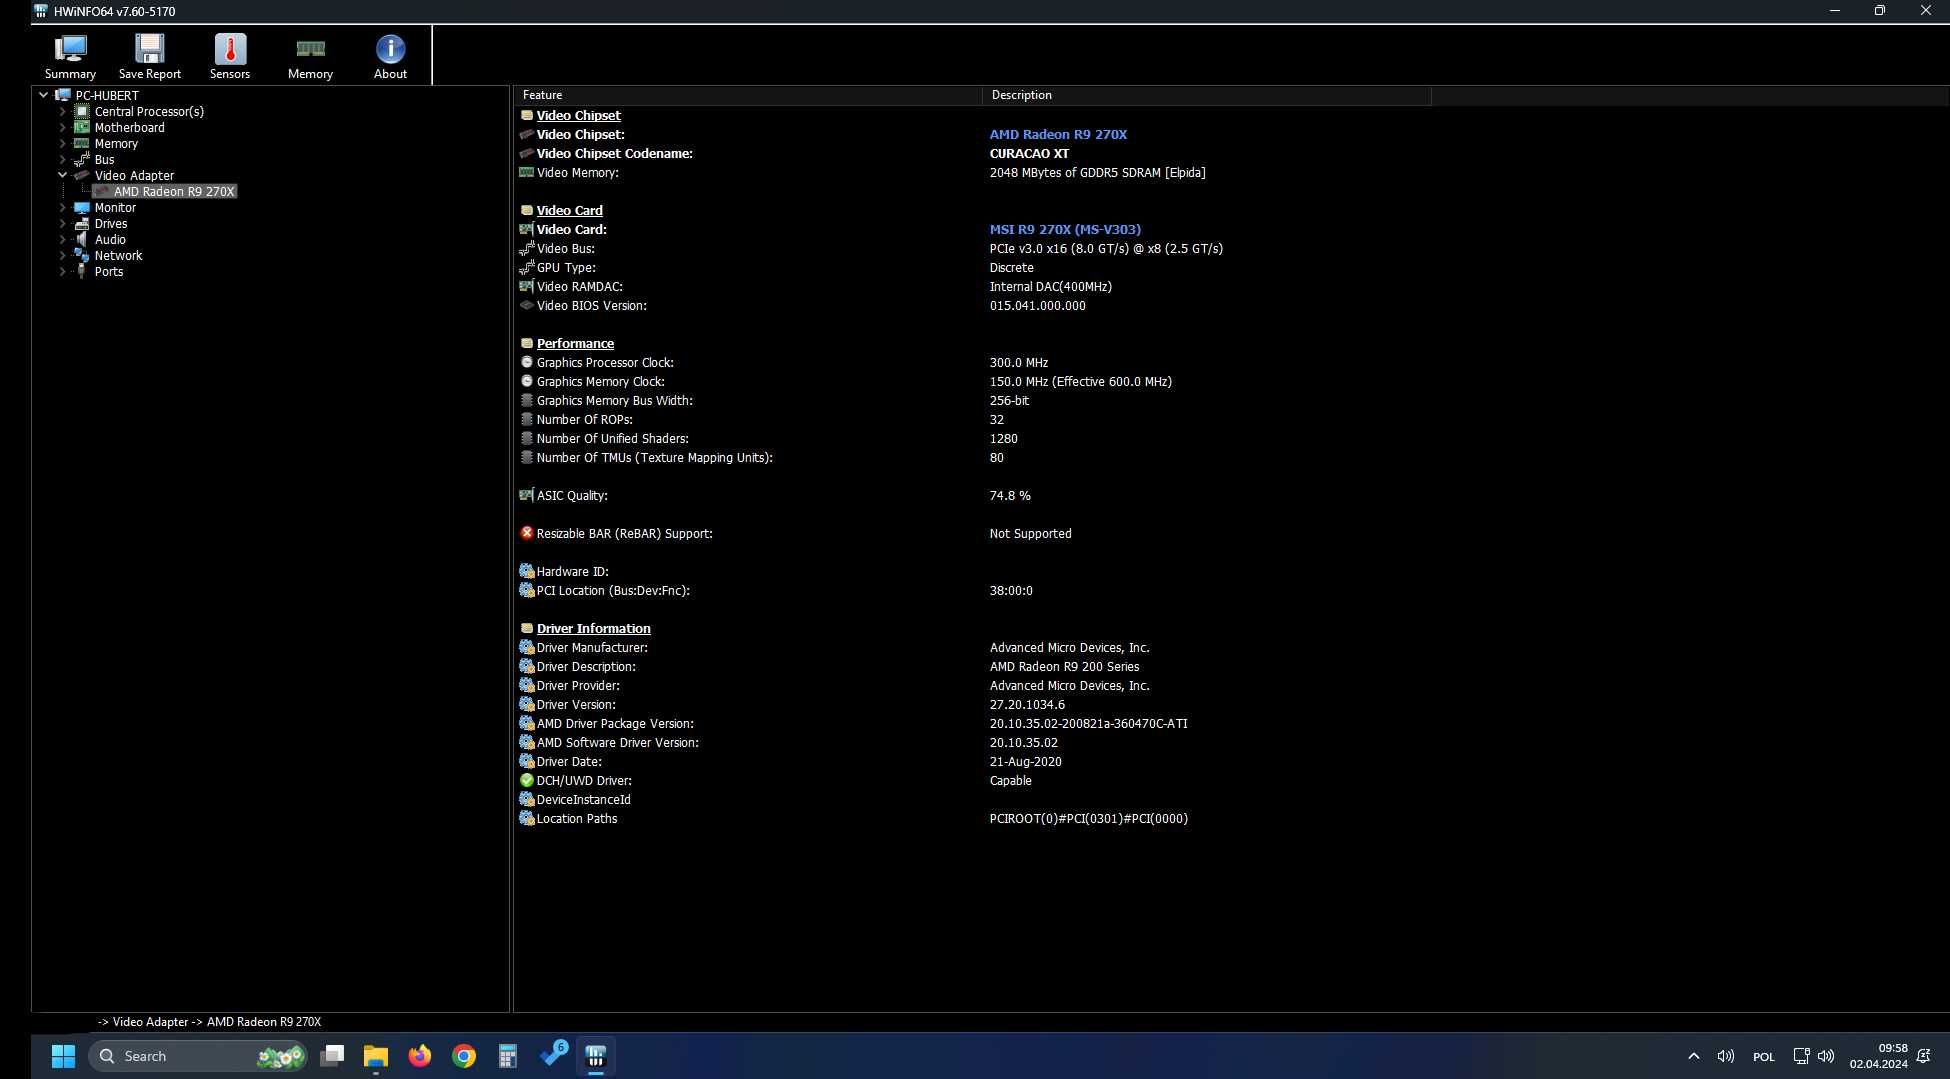Viewport: 1950px width, 1079px height.
Task: Select Central Processor(s) in tree
Action: pos(149,111)
